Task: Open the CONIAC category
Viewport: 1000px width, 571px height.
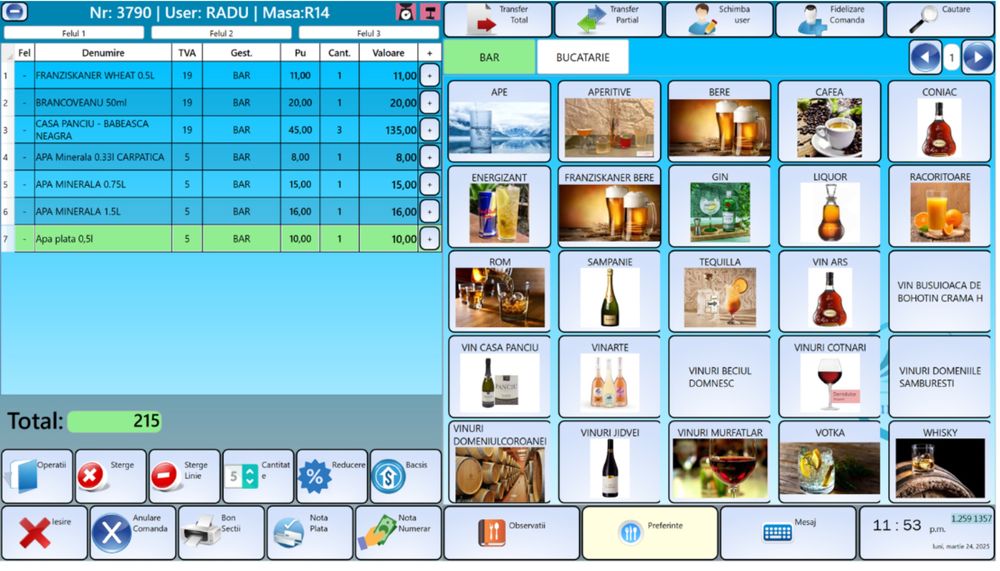Action: coord(939,121)
